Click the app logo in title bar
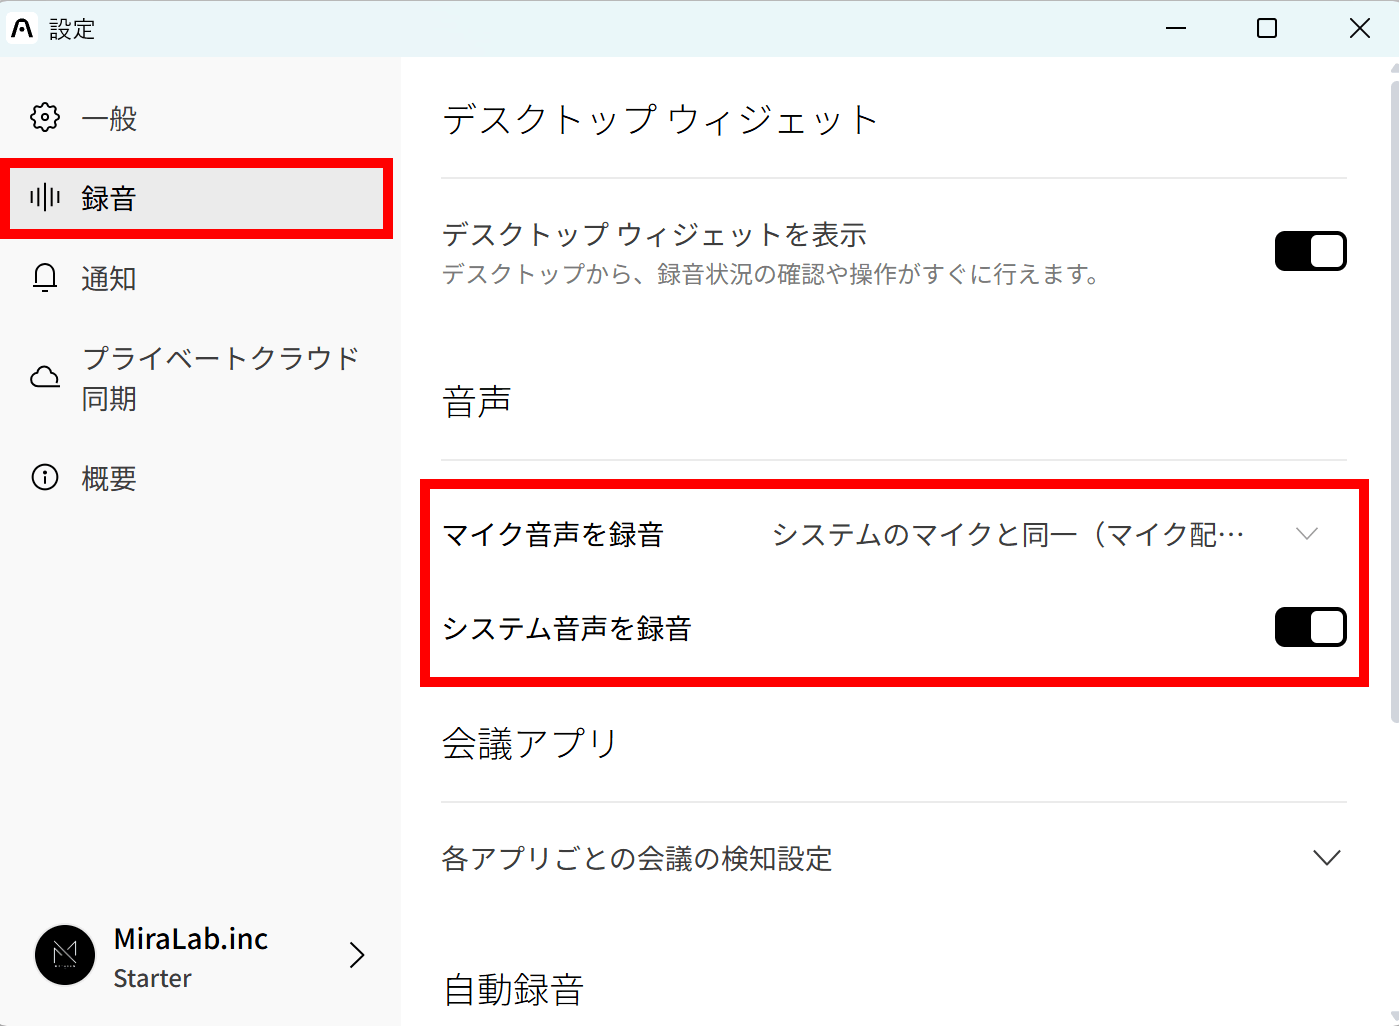The width and height of the screenshot is (1399, 1026). [x=22, y=29]
